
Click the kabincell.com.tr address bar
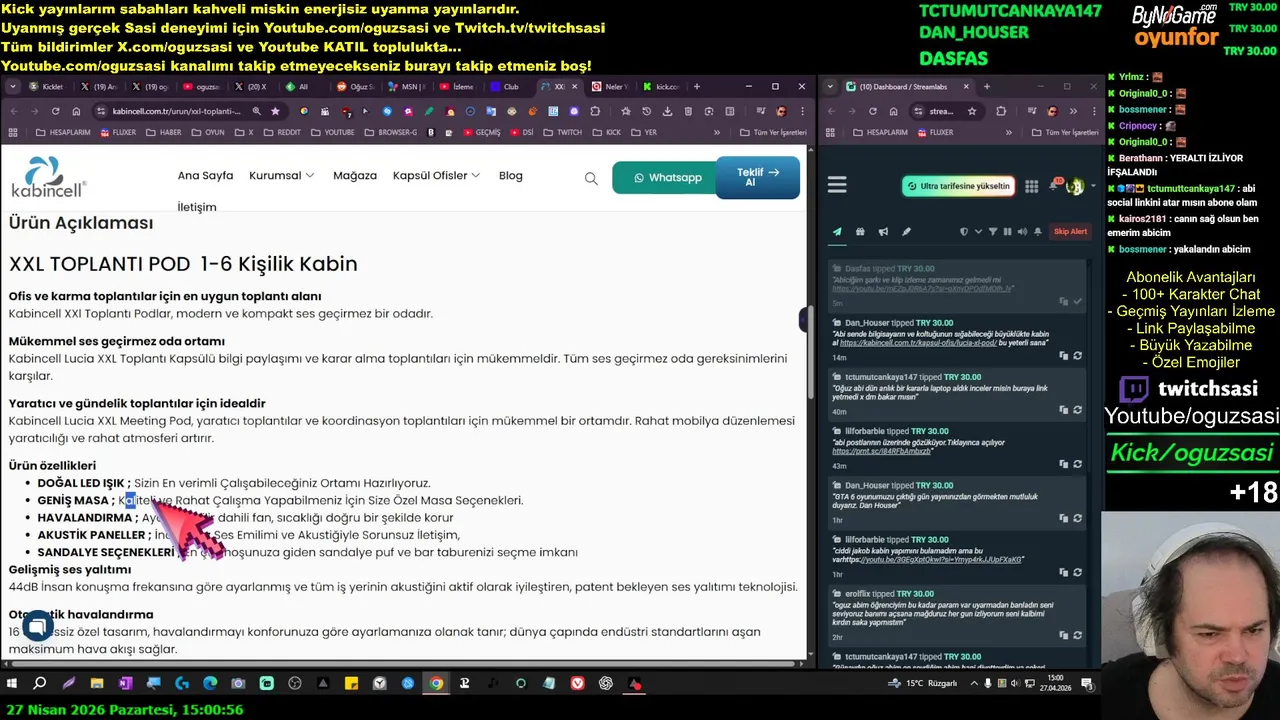click(x=175, y=111)
